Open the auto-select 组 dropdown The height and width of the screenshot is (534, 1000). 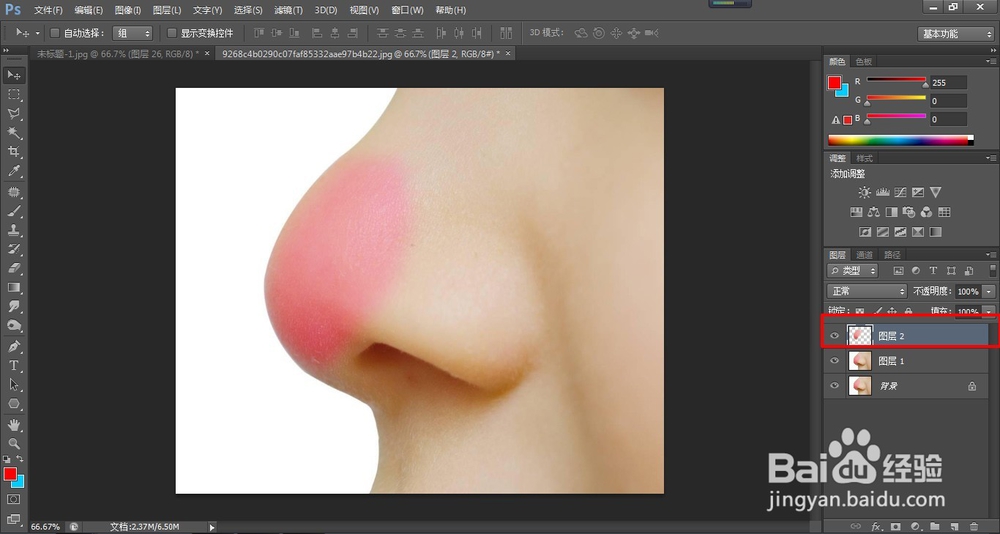pos(132,33)
